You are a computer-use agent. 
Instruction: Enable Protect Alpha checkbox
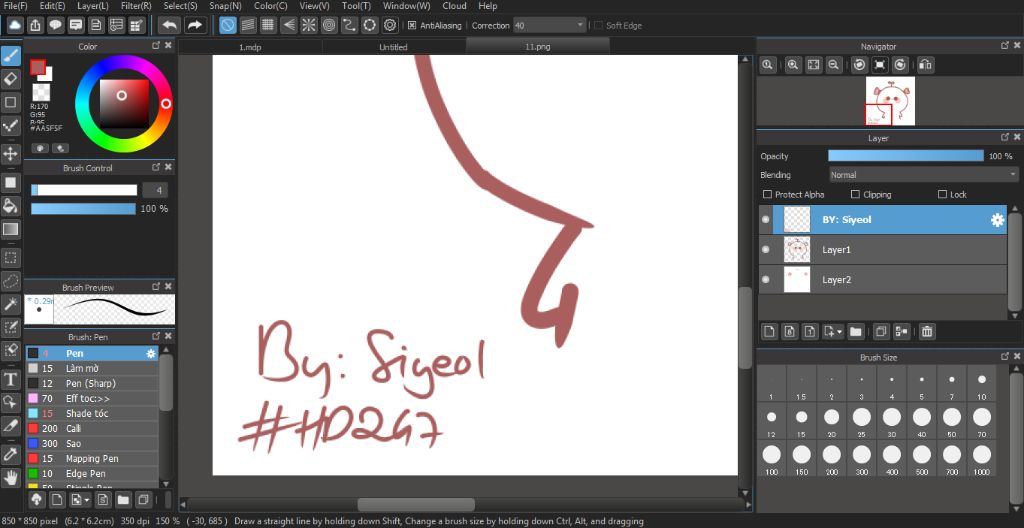pyautogui.click(x=767, y=195)
